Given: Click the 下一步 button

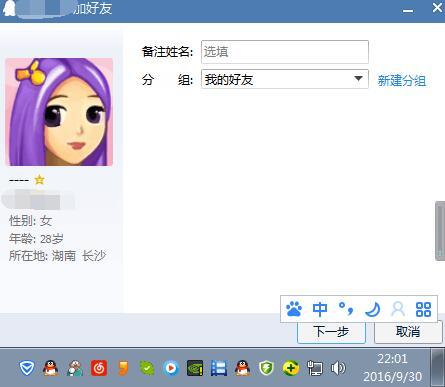Looking at the screenshot, I should [x=331, y=332].
